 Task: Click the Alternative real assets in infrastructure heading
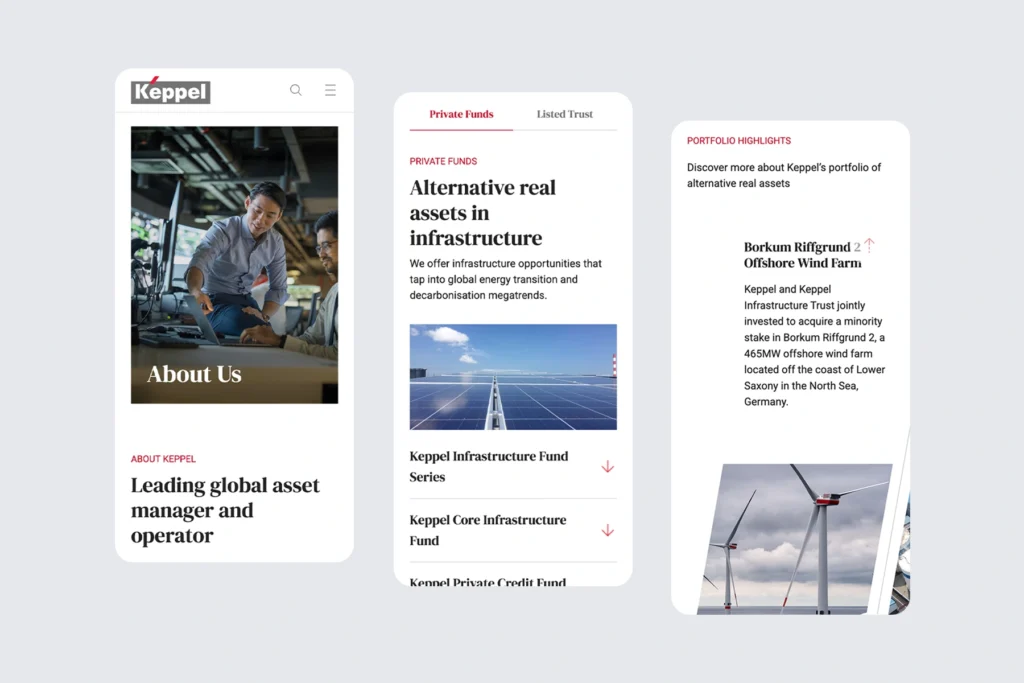[x=483, y=213]
